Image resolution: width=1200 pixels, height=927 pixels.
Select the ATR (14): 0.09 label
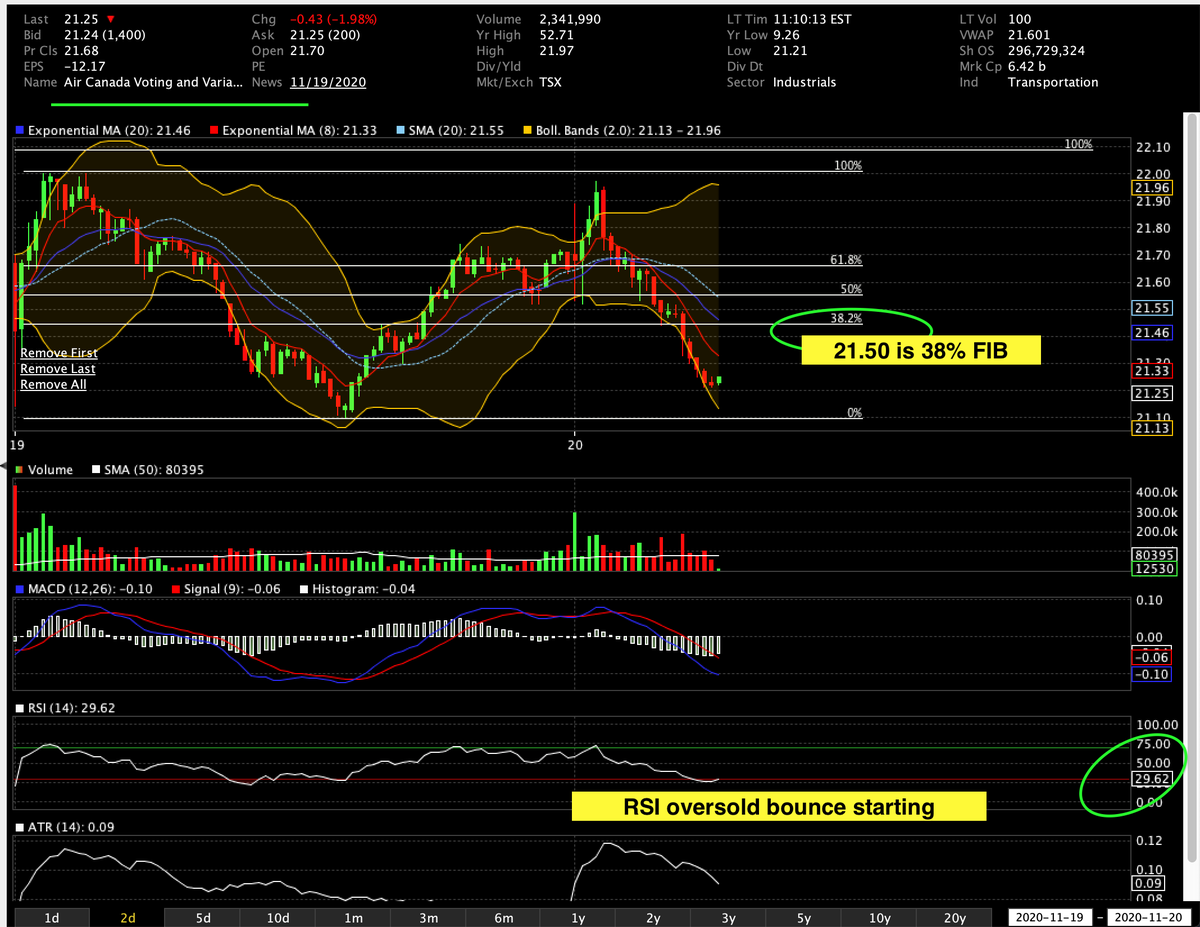pos(69,827)
